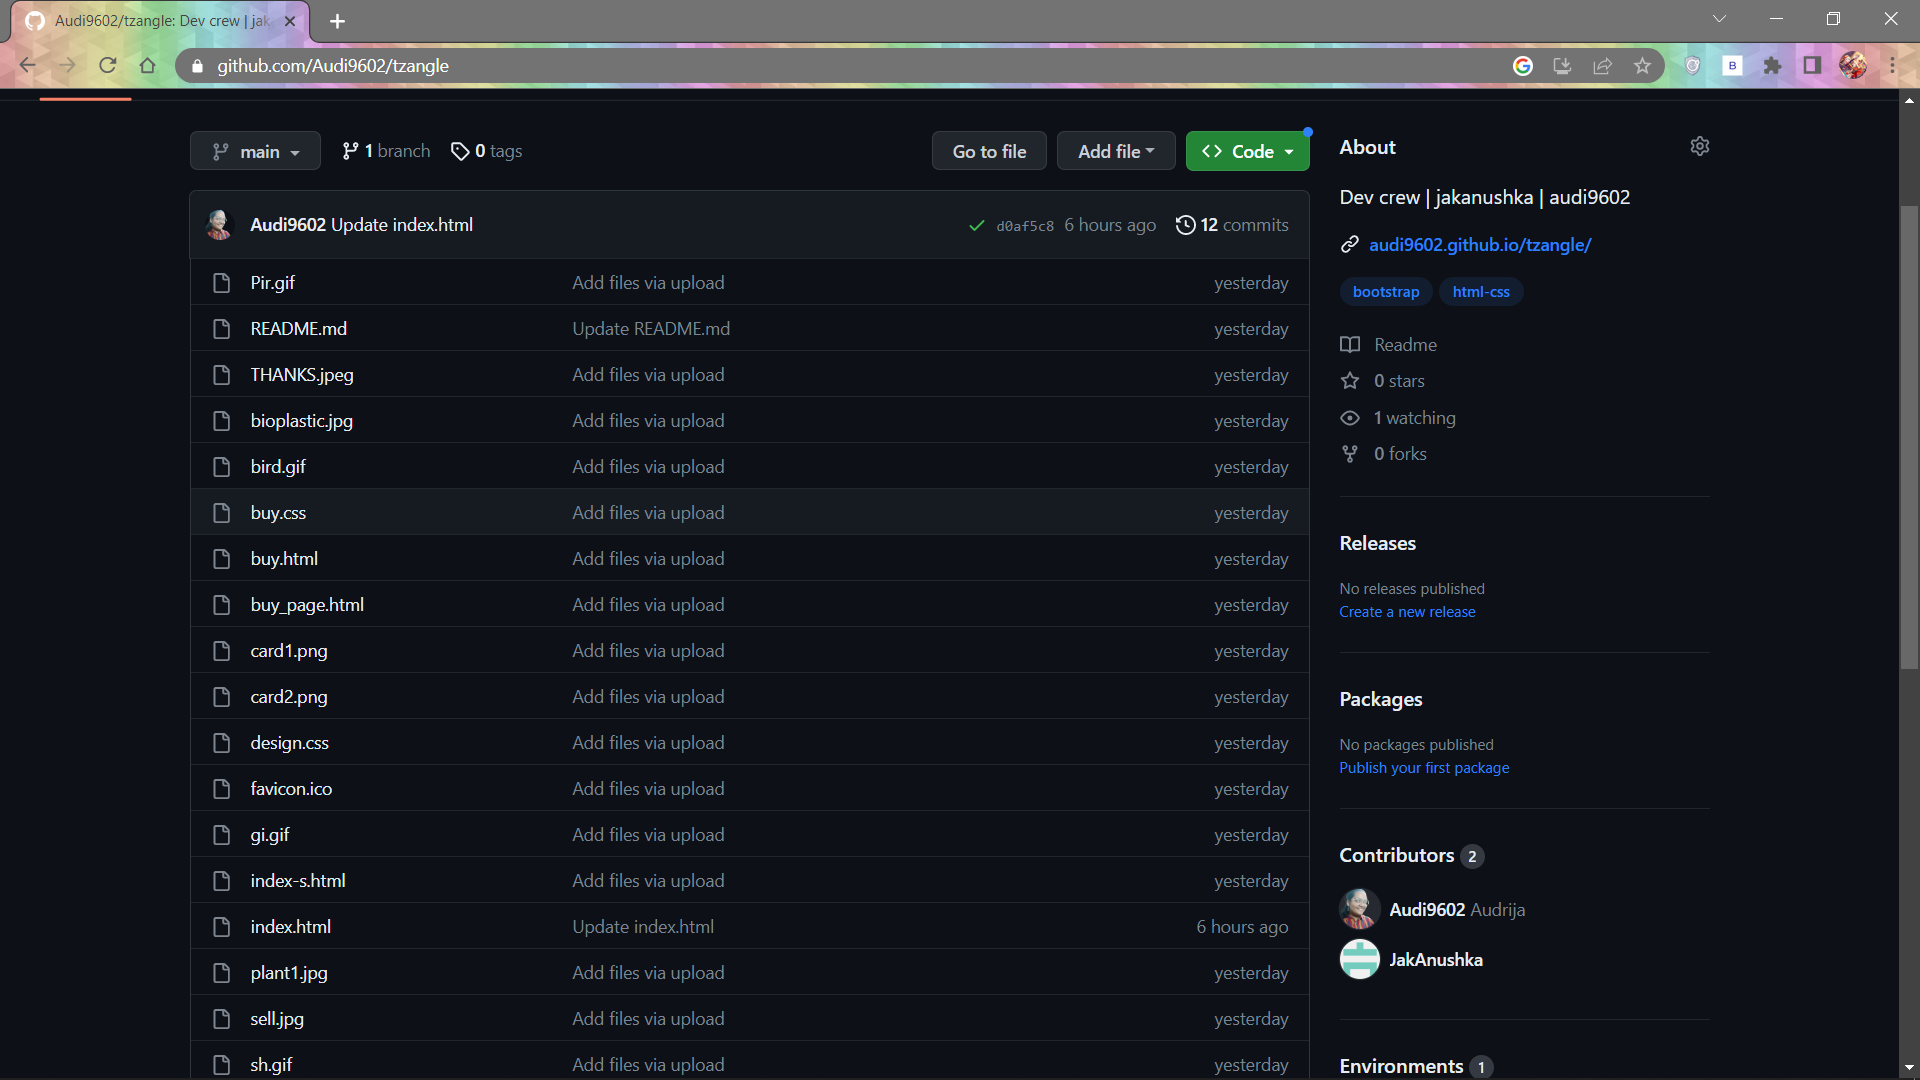Click the share page icon
The image size is (1920, 1080).
[x=1602, y=66]
